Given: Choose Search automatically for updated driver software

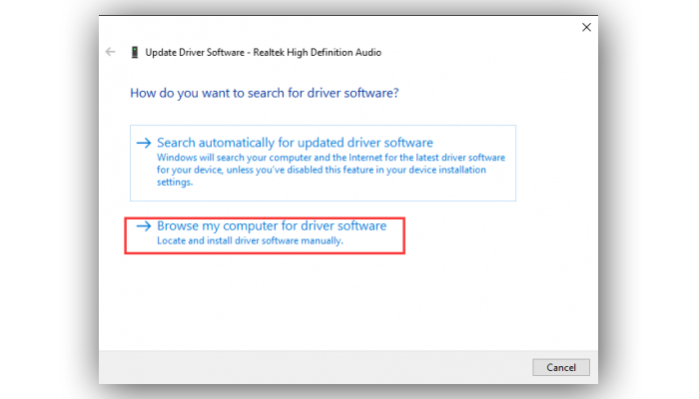Looking at the screenshot, I should pos(323,163).
